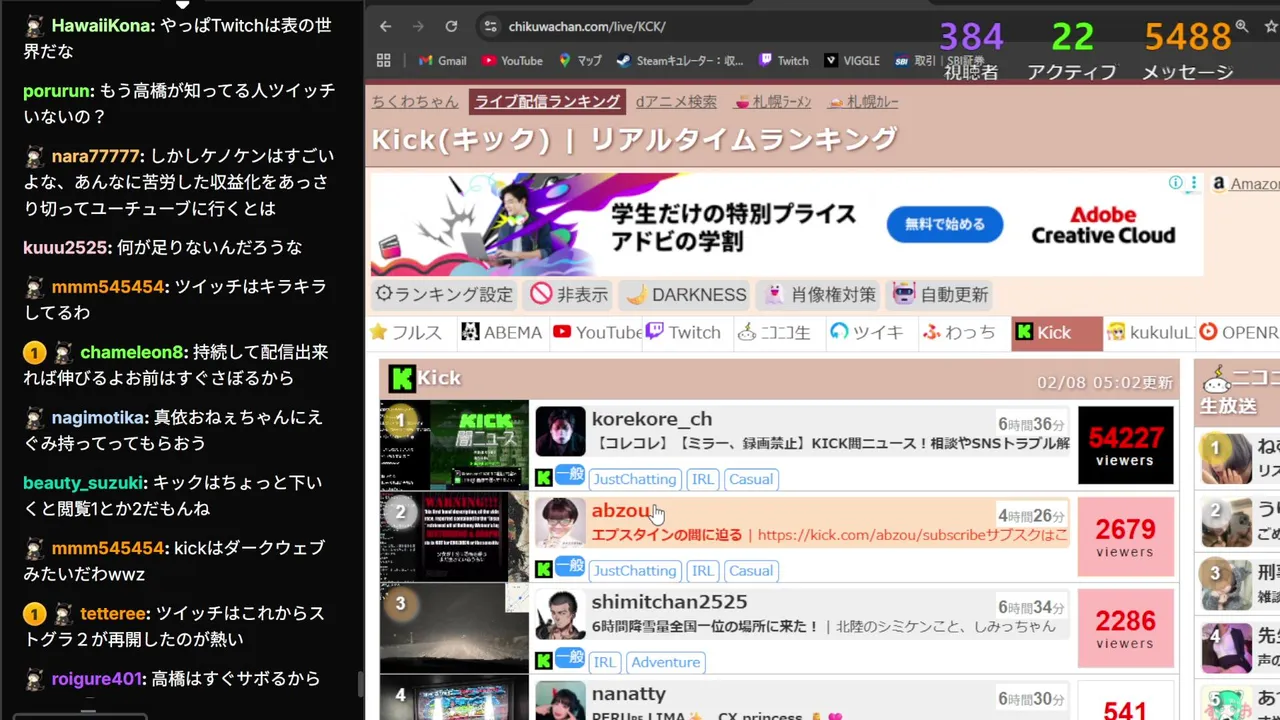This screenshot has width=1280, height=720.
Task: Open ランキング設定 gear button
Action: (x=443, y=294)
